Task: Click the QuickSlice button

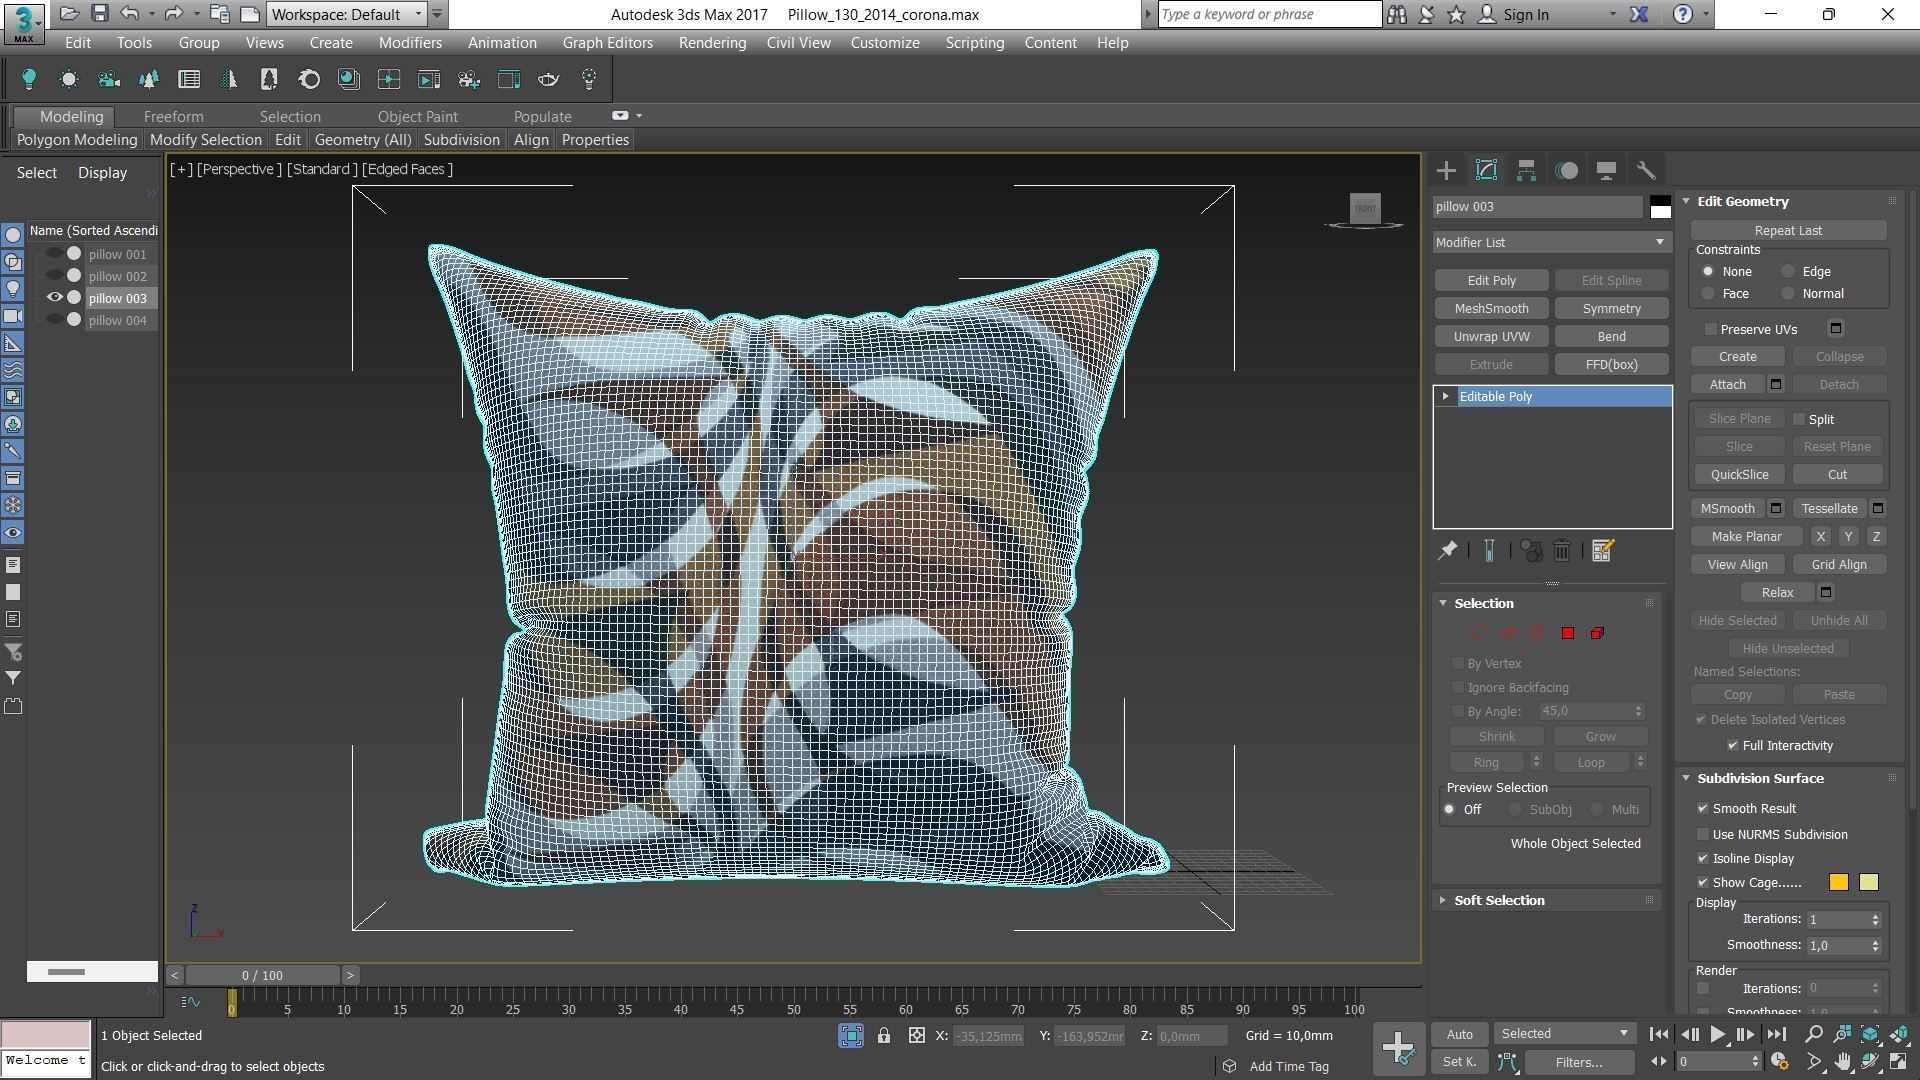Action: (1739, 475)
